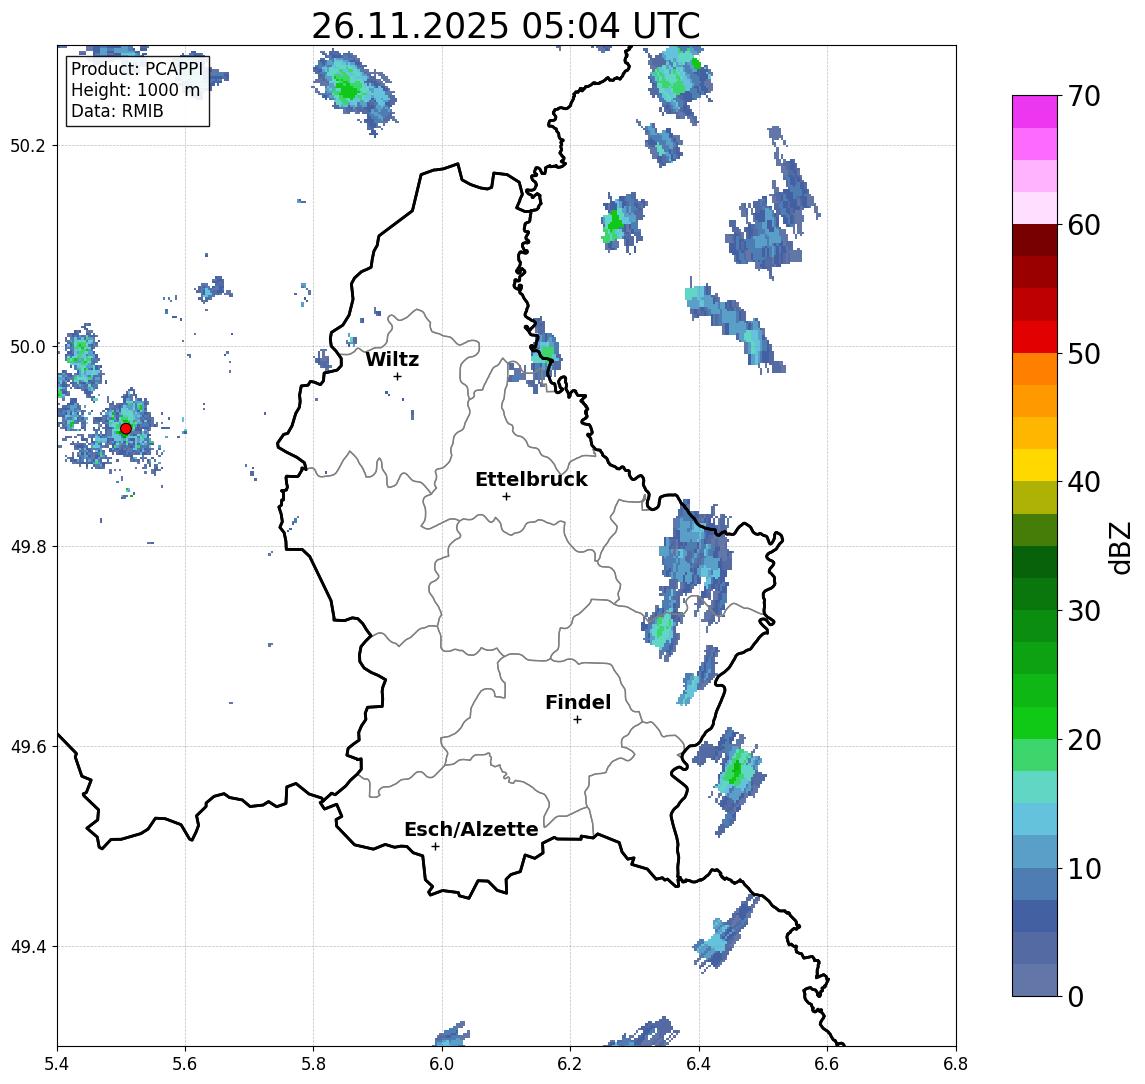This screenshot has height=1084, width=1145.
Task: Click the 49.8 latitude tick label
Action: click(x=28, y=546)
